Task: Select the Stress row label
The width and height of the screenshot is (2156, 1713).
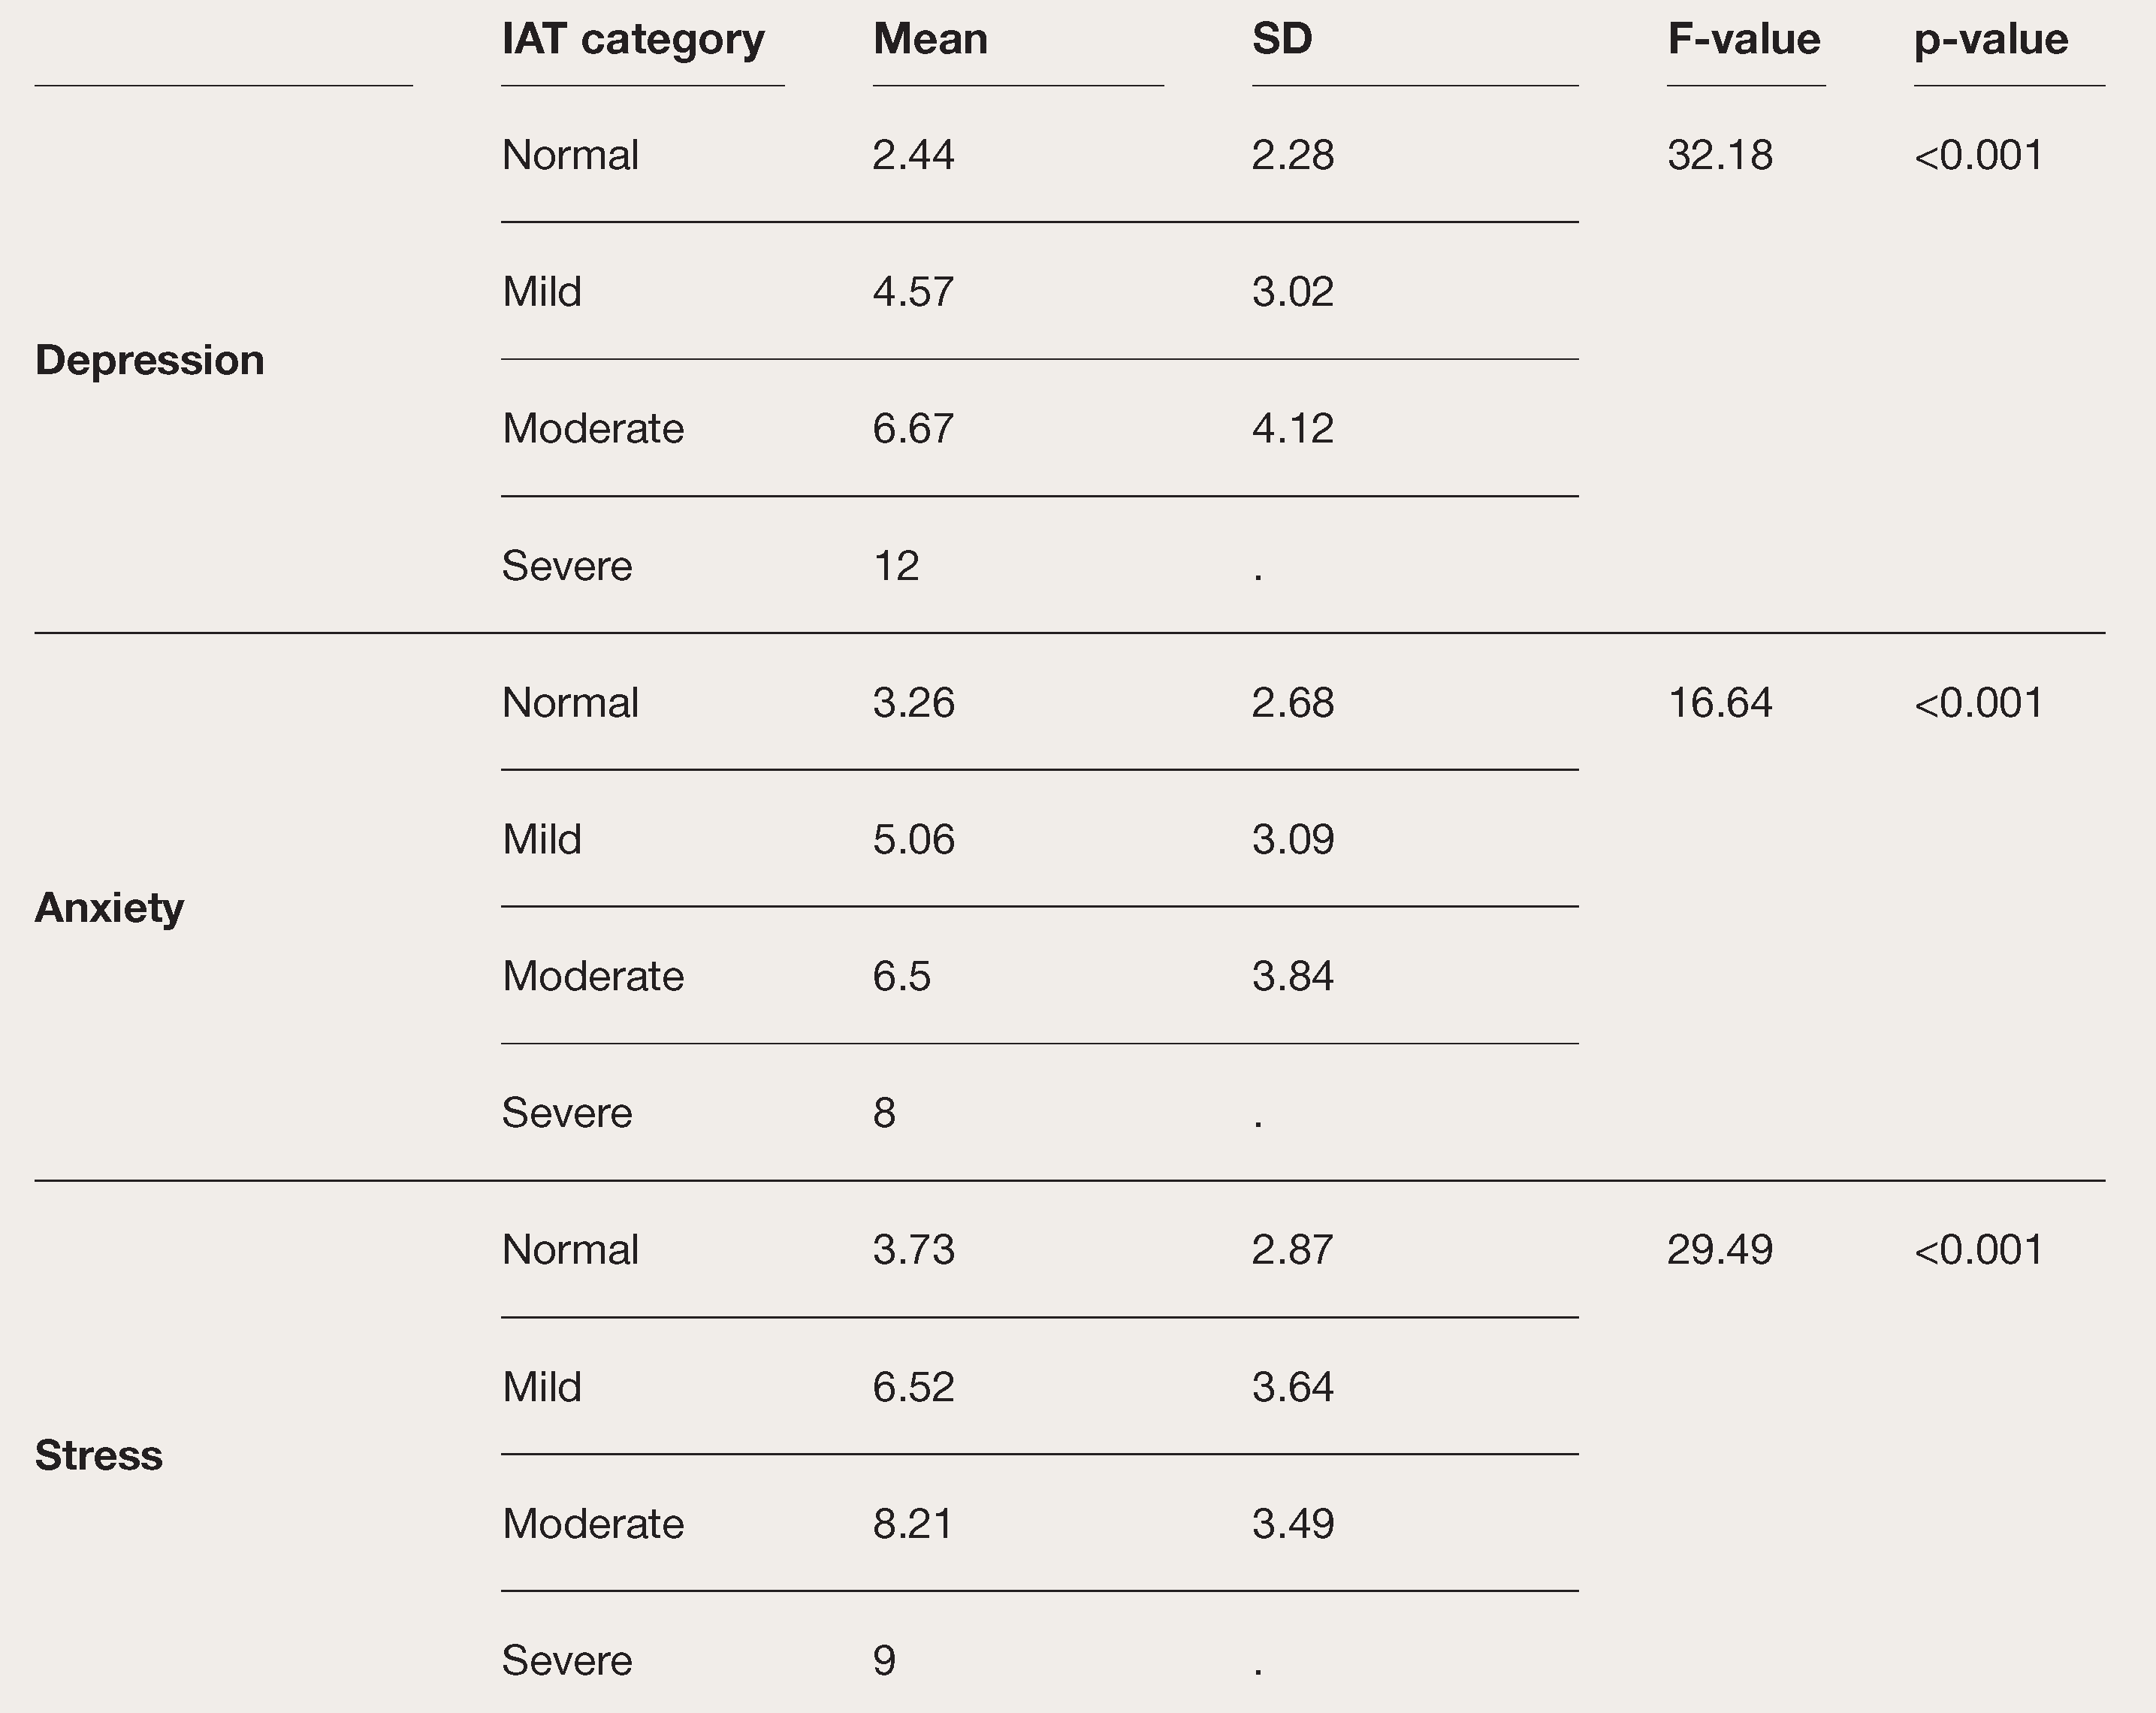Action: tap(99, 1455)
